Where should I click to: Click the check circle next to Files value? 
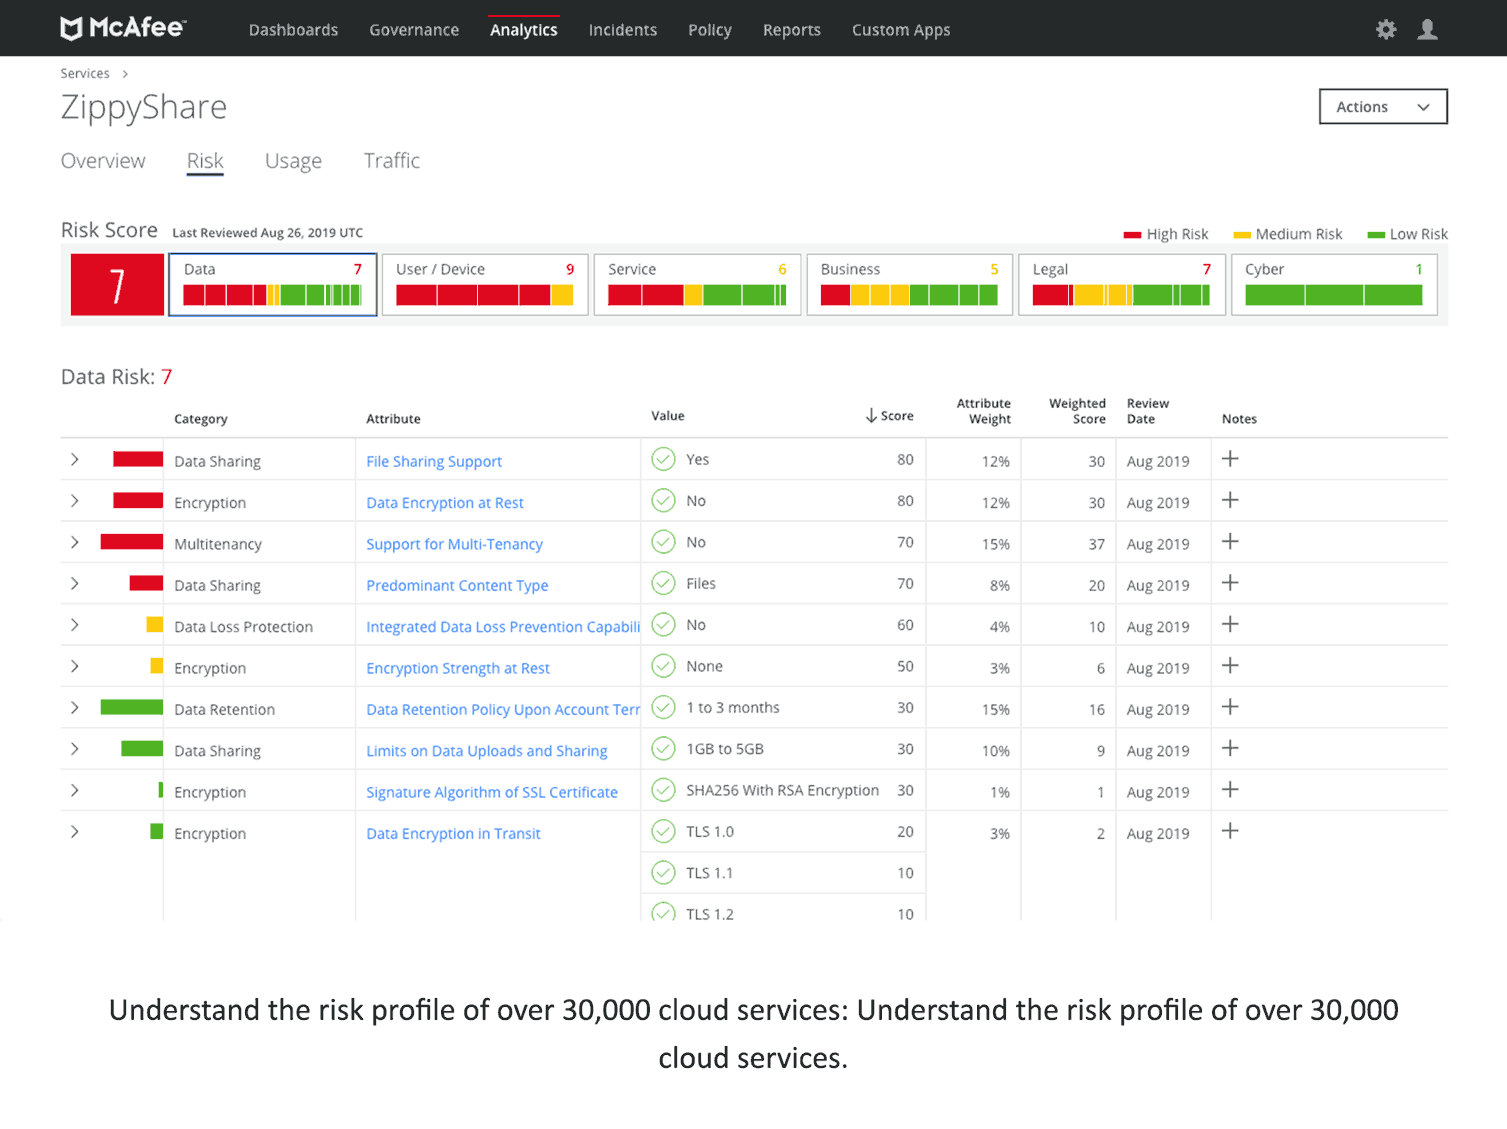tap(663, 583)
